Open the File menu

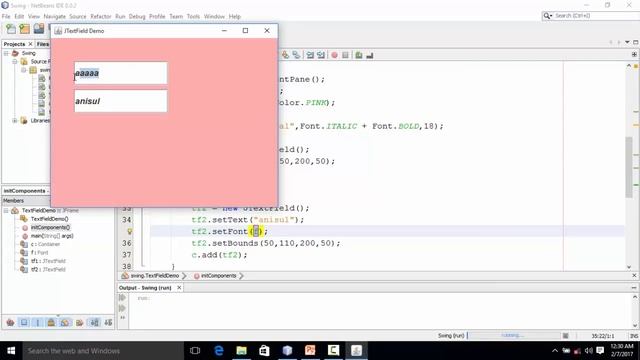(x=6, y=16)
